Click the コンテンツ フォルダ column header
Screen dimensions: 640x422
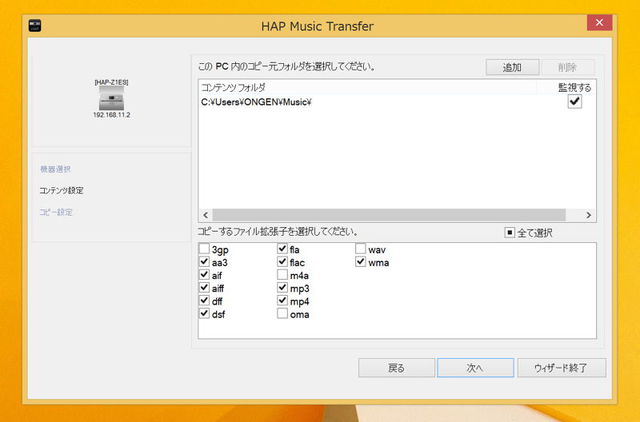(368, 87)
